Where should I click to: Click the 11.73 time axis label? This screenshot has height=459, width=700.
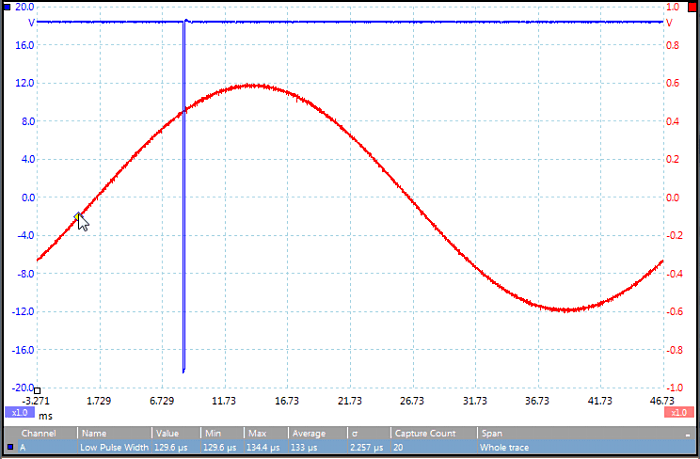(x=224, y=401)
